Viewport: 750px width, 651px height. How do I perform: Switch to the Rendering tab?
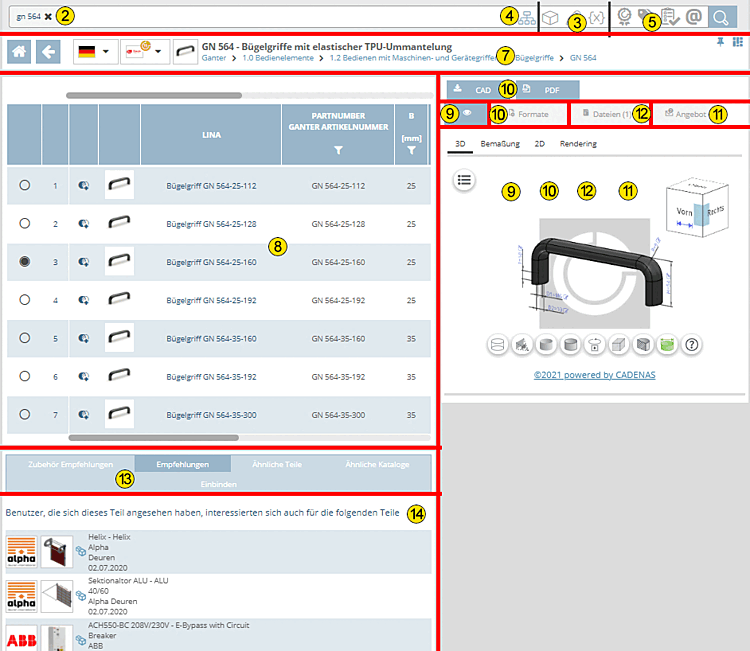coord(578,144)
